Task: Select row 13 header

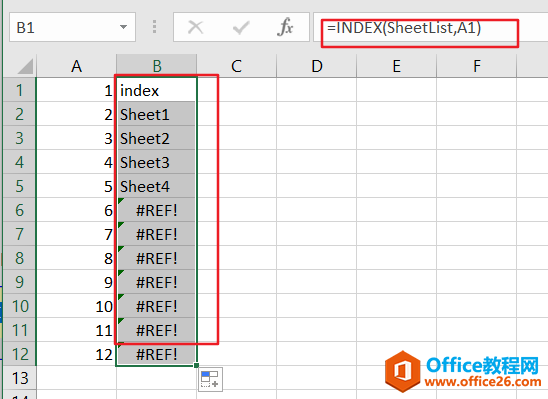Action: point(19,378)
